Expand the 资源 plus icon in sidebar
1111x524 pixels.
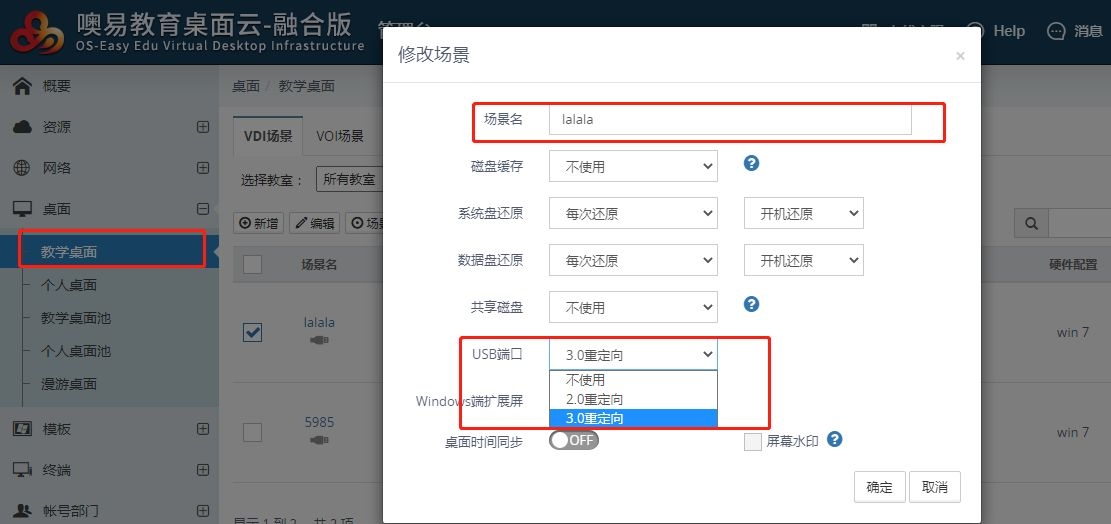point(203,127)
